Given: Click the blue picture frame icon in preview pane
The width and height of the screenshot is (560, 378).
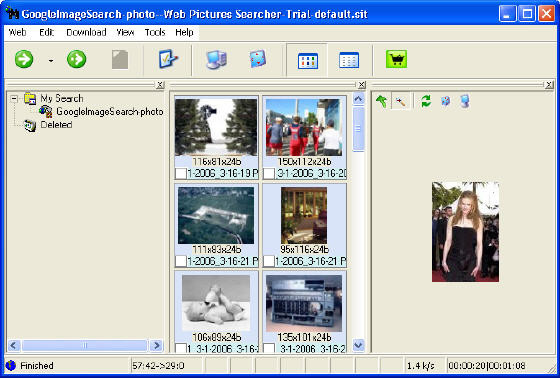Looking at the screenshot, I should [445, 101].
